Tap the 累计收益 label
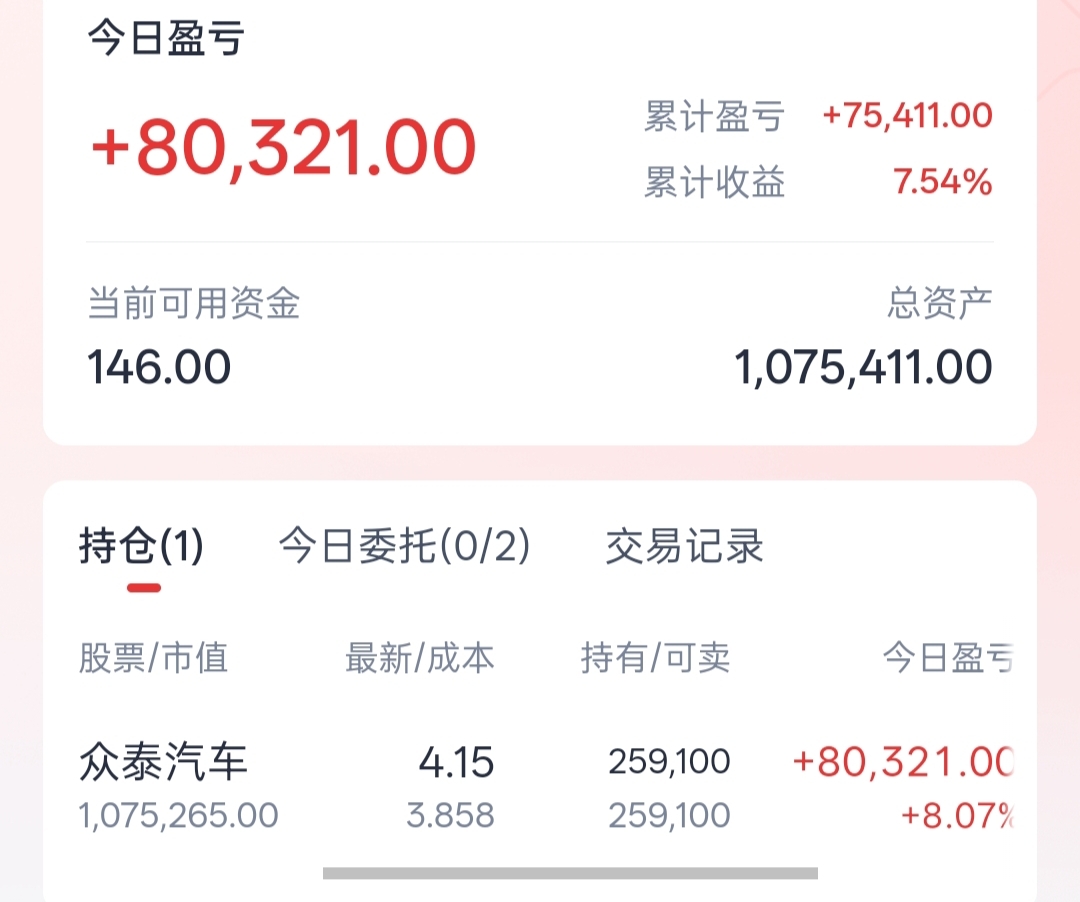This screenshot has height=902, width=1080. pos(713,183)
